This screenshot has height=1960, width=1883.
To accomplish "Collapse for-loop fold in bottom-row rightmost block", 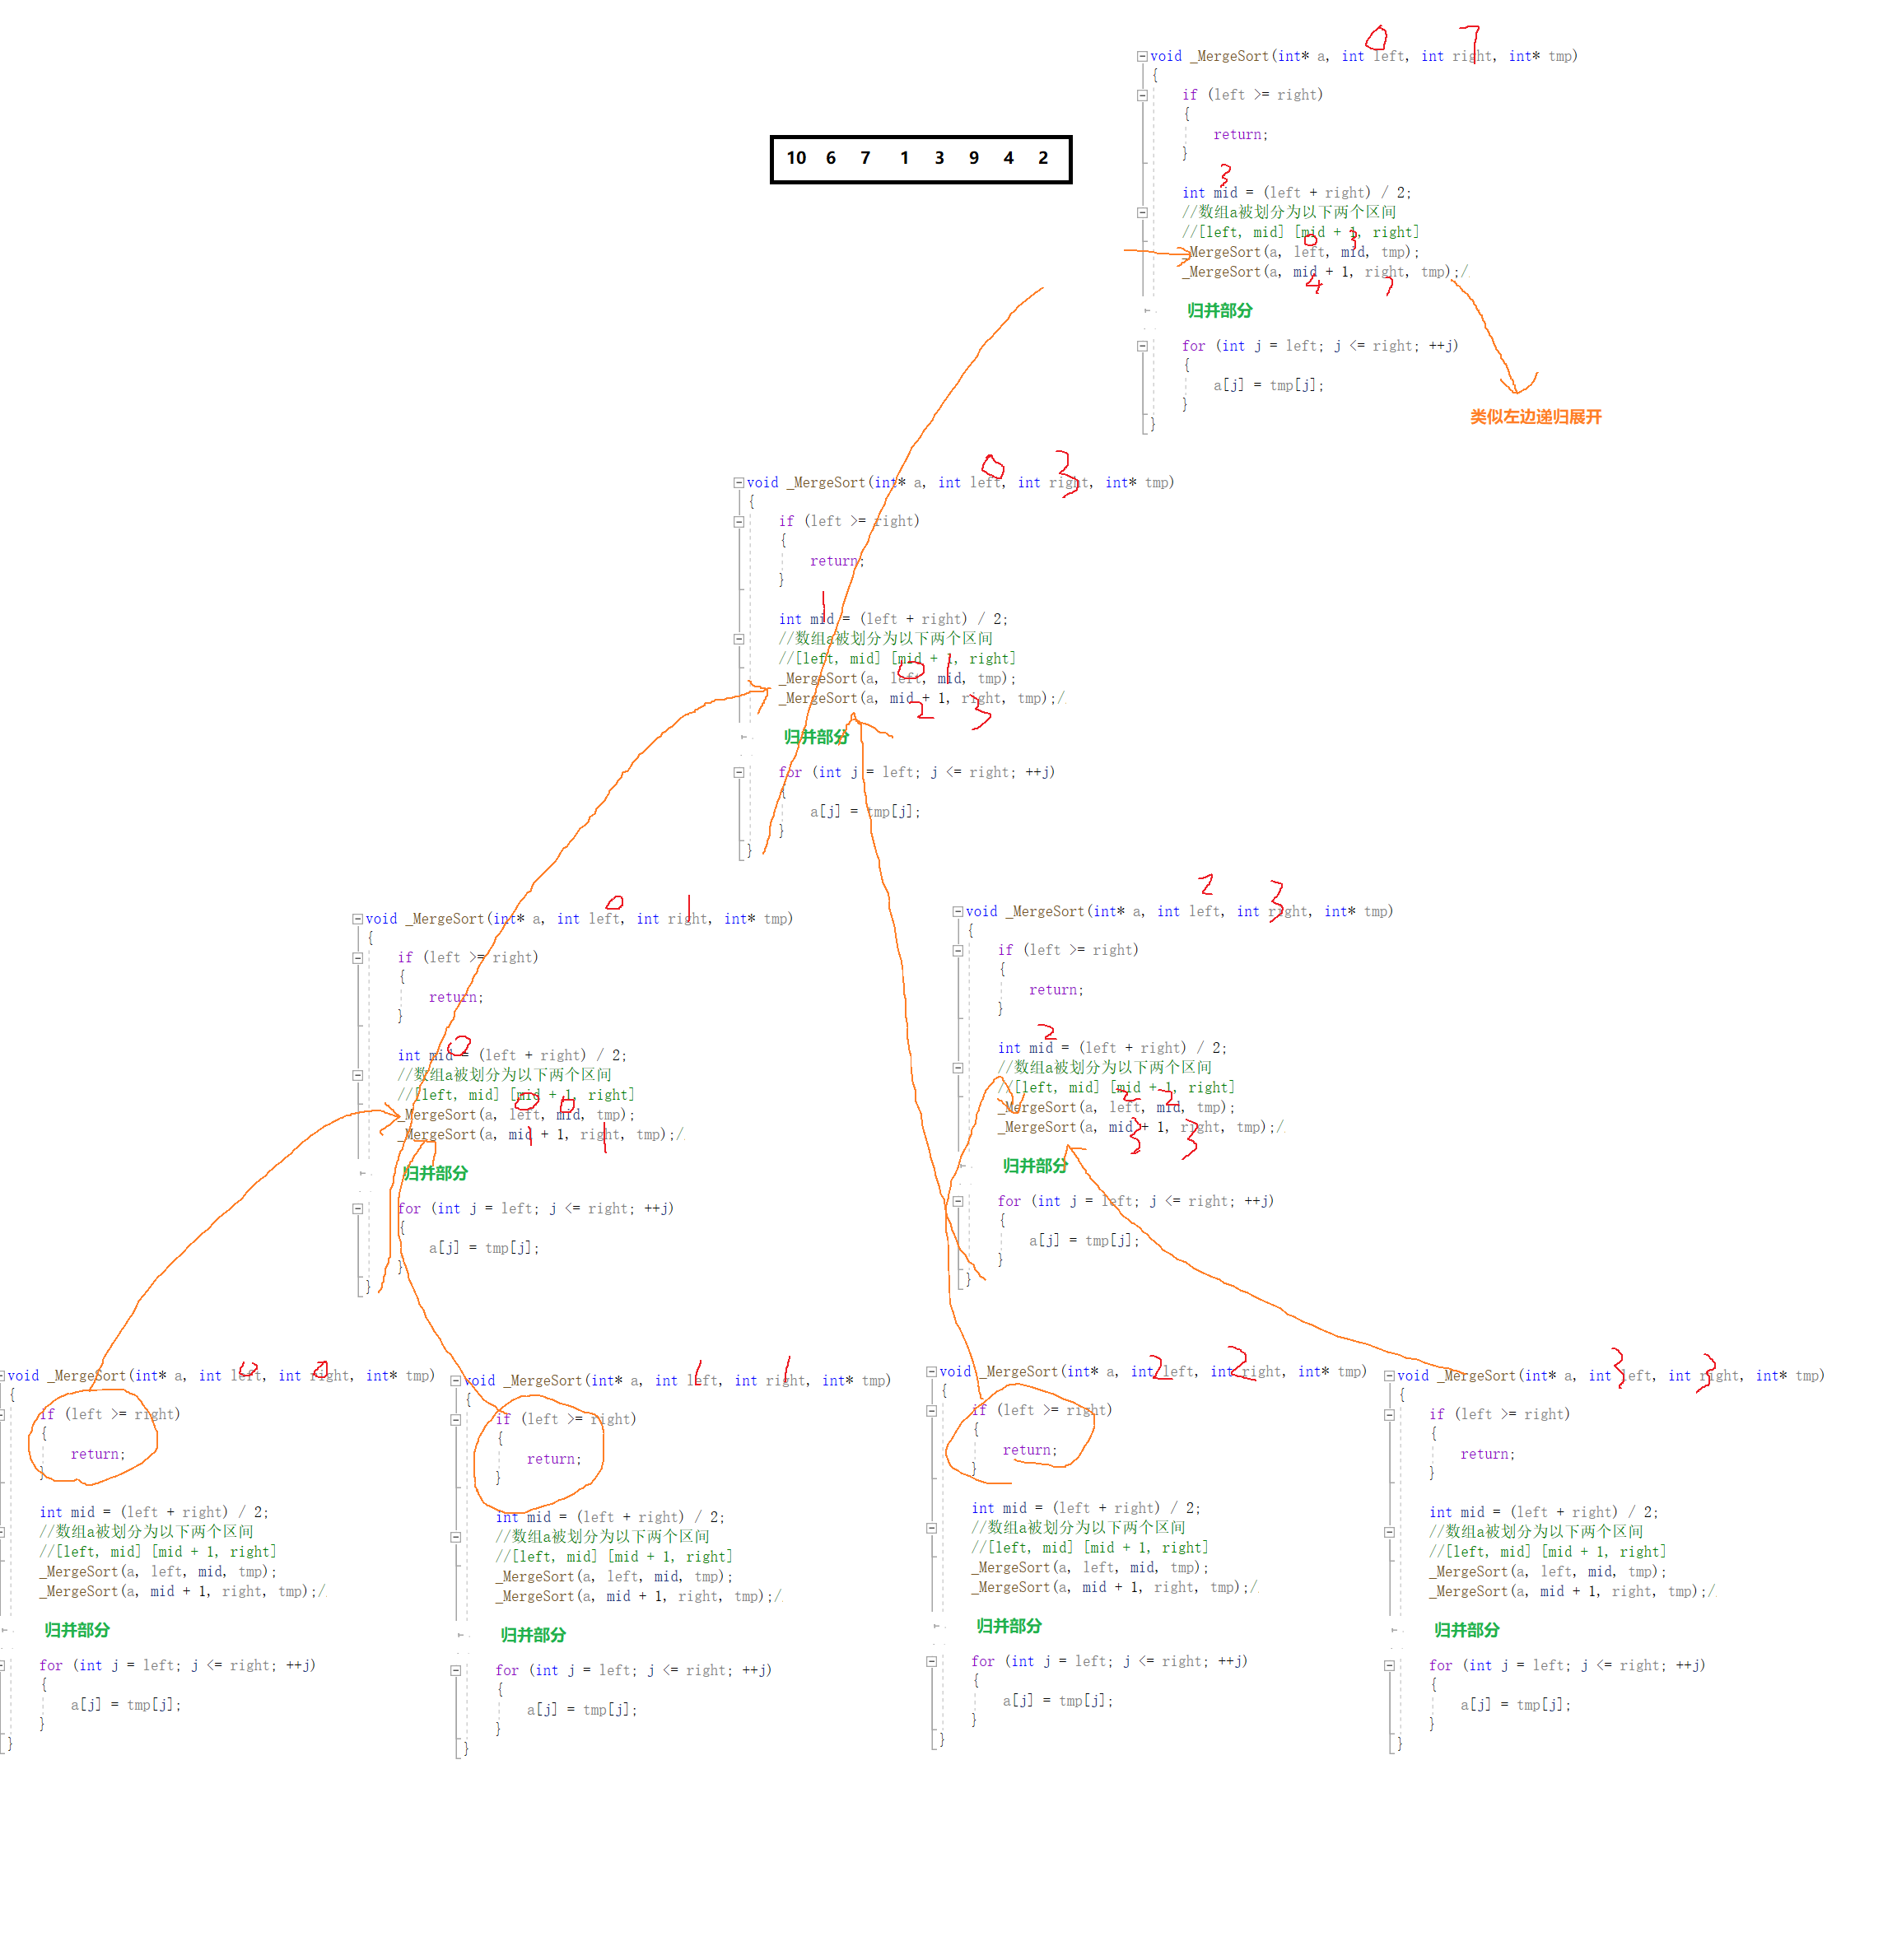I will [x=1389, y=1666].
